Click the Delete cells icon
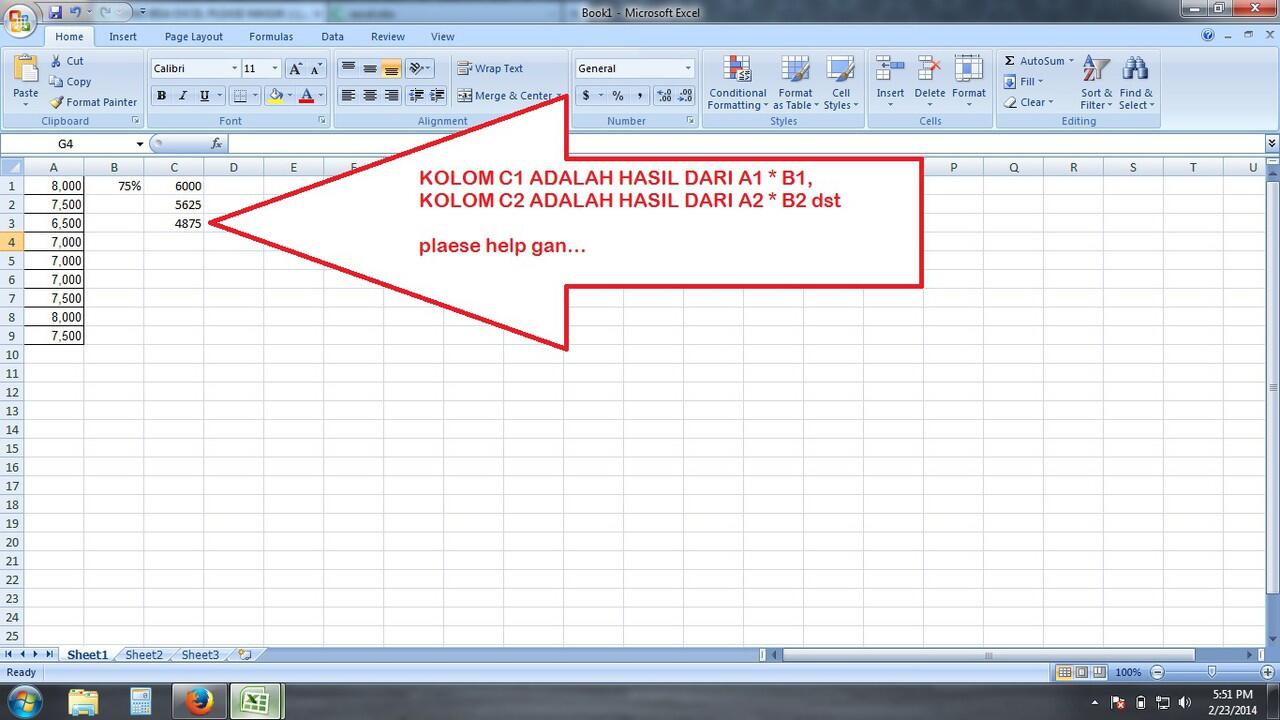The image size is (1280, 720). point(929,70)
